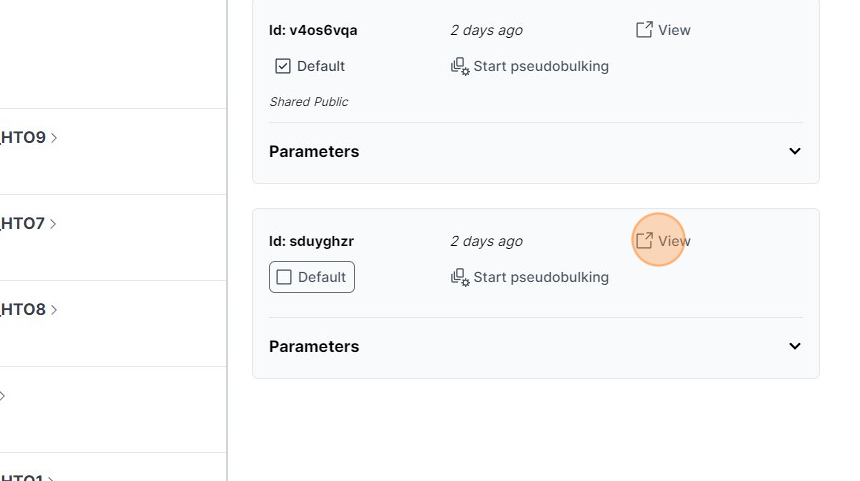Expand Parameters in the sduyghzr card
This screenshot has height=481, width=860.
pyautogui.click(x=795, y=346)
